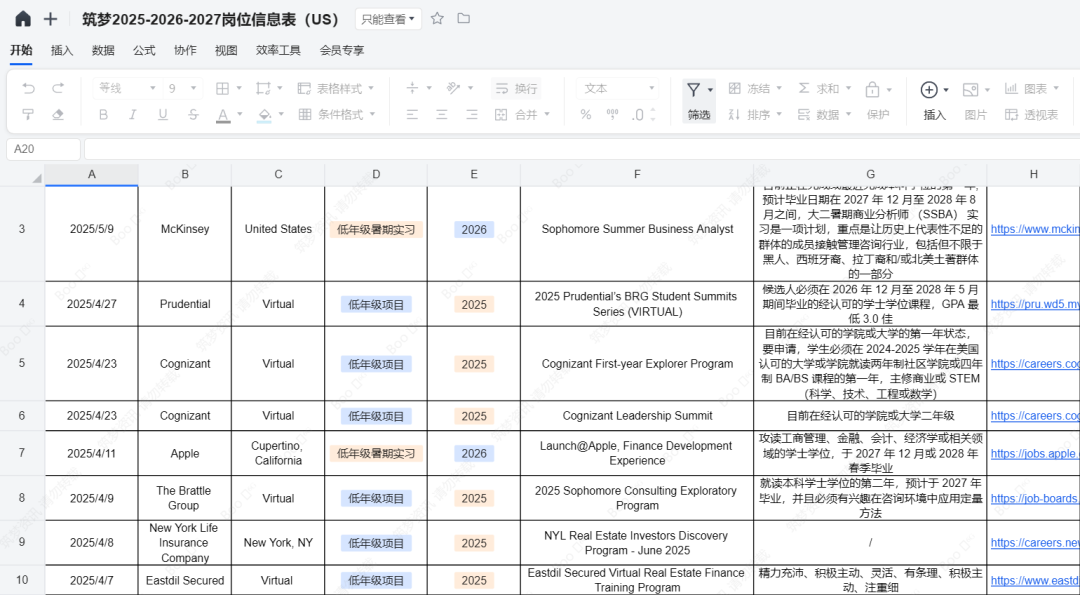The height and width of the screenshot is (595, 1080).
Task: Switch to the 数据 ribbon tab
Action: click(x=103, y=50)
